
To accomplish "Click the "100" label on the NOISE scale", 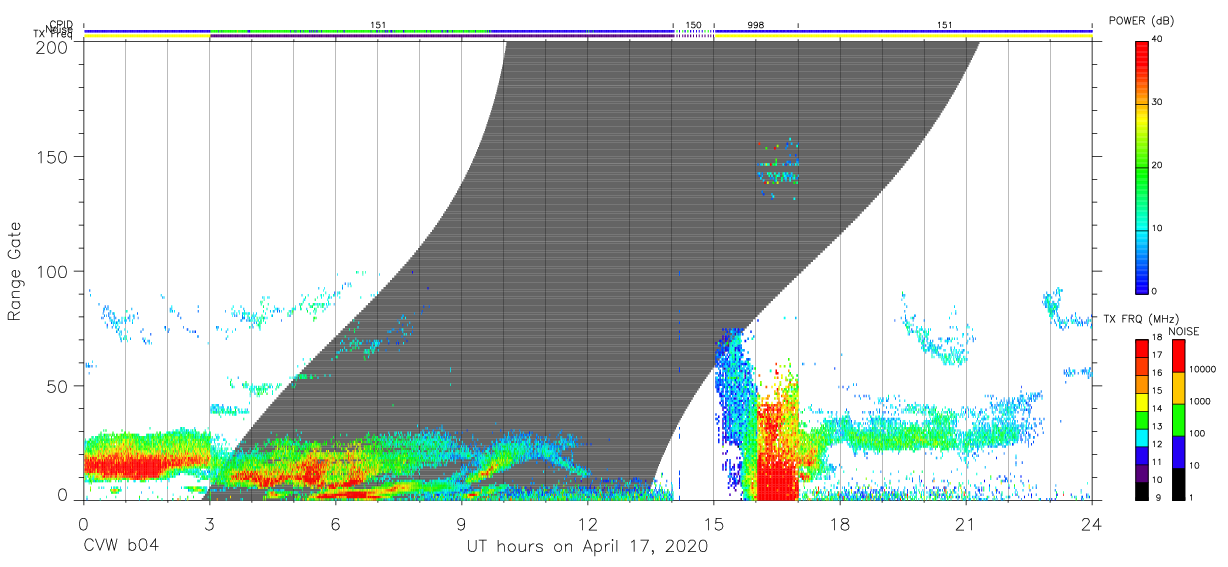I will pyautogui.click(x=1198, y=434).
